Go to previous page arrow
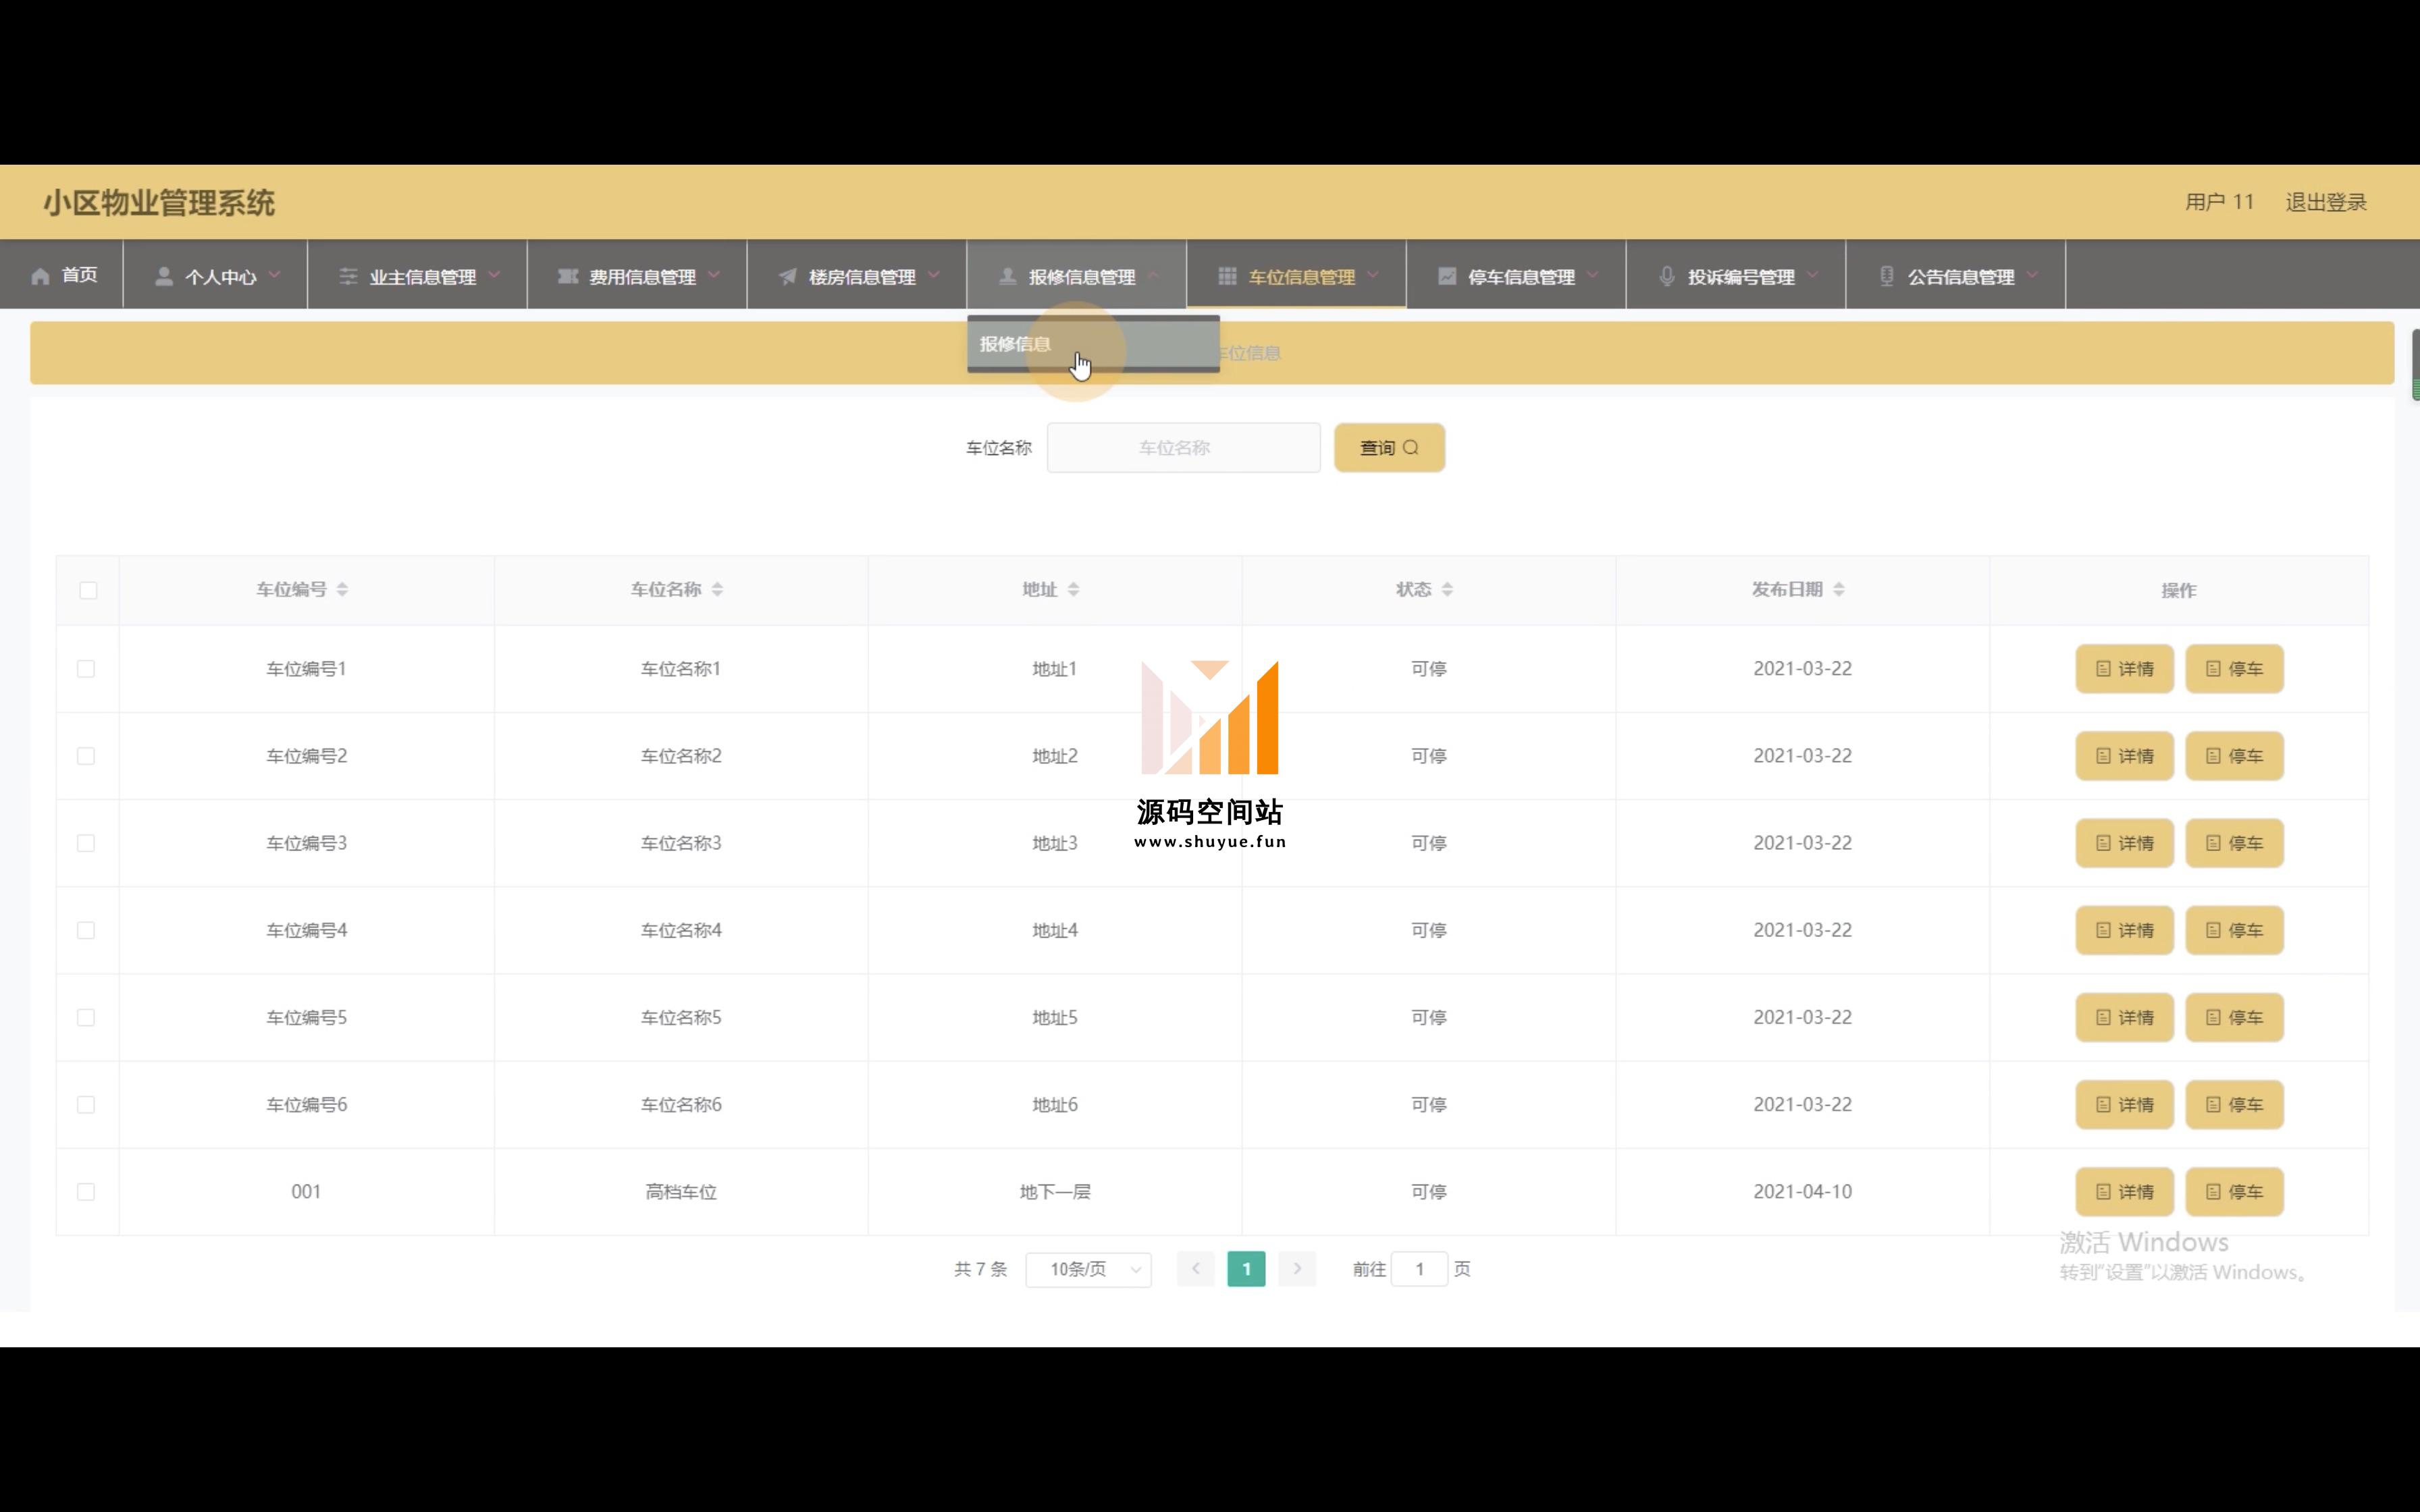This screenshot has width=2420, height=1512. [1195, 1268]
